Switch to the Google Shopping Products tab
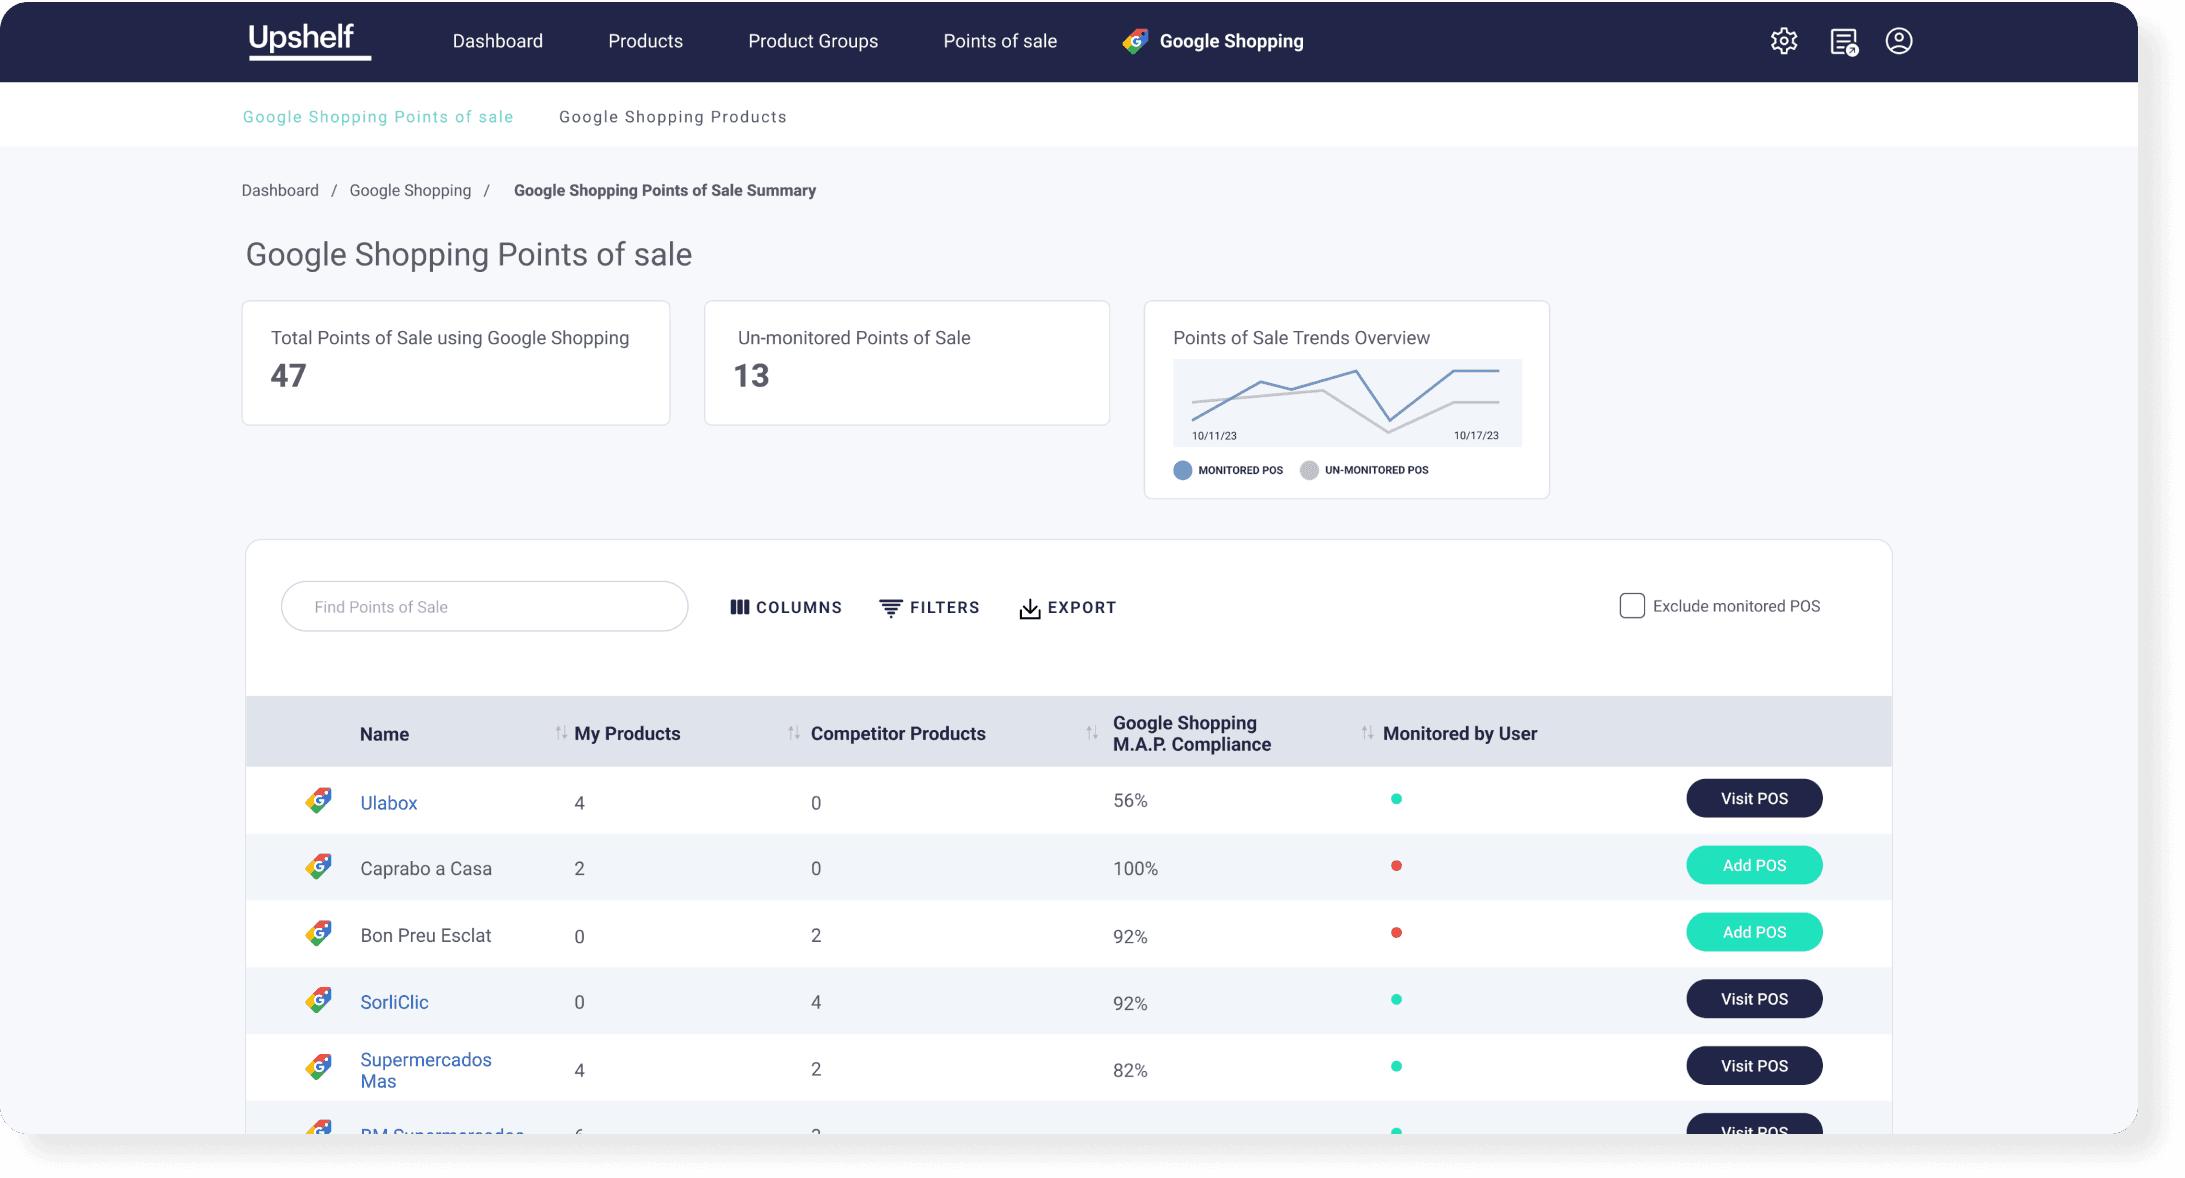 pyautogui.click(x=673, y=116)
